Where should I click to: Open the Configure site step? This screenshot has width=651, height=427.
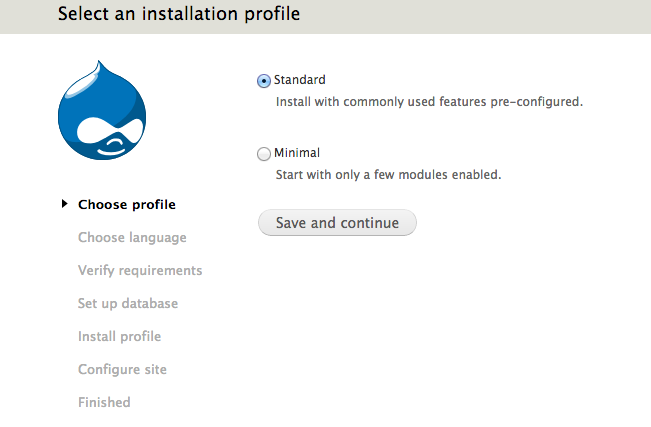point(122,370)
